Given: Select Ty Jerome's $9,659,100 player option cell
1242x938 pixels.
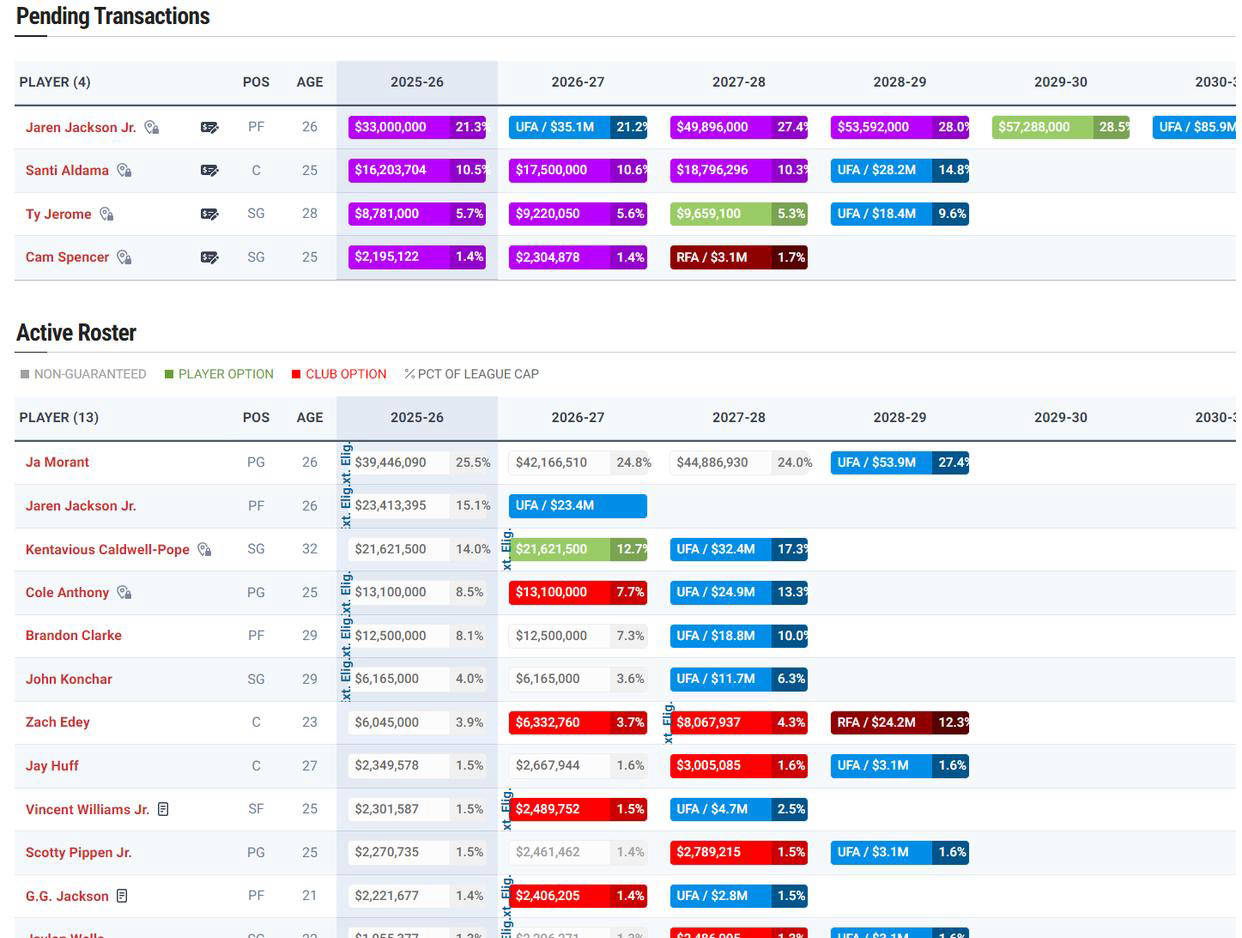Looking at the screenshot, I should click(739, 214).
